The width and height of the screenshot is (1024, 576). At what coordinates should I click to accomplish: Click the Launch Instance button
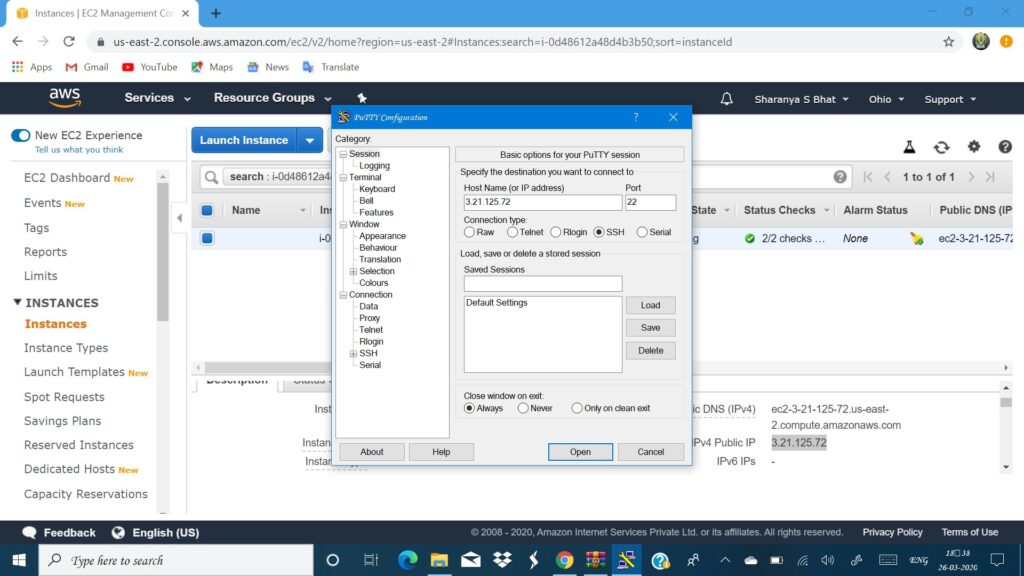244,140
